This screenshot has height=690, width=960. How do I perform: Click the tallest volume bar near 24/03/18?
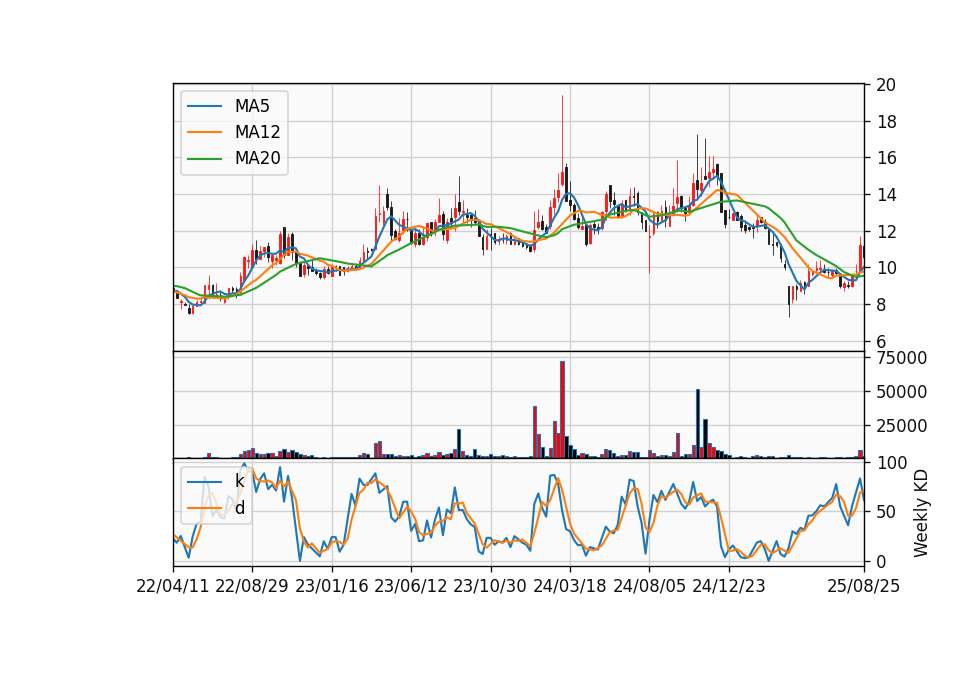tap(563, 410)
